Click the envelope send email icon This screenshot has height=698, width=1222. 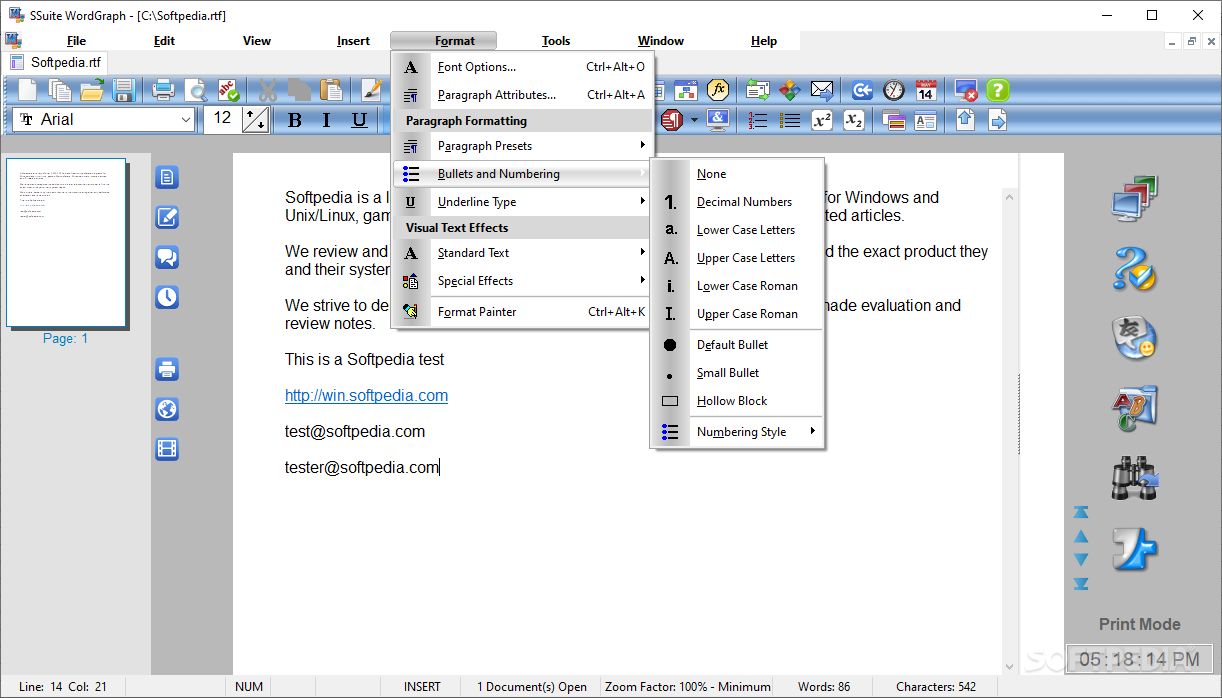(x=822, y=90)
